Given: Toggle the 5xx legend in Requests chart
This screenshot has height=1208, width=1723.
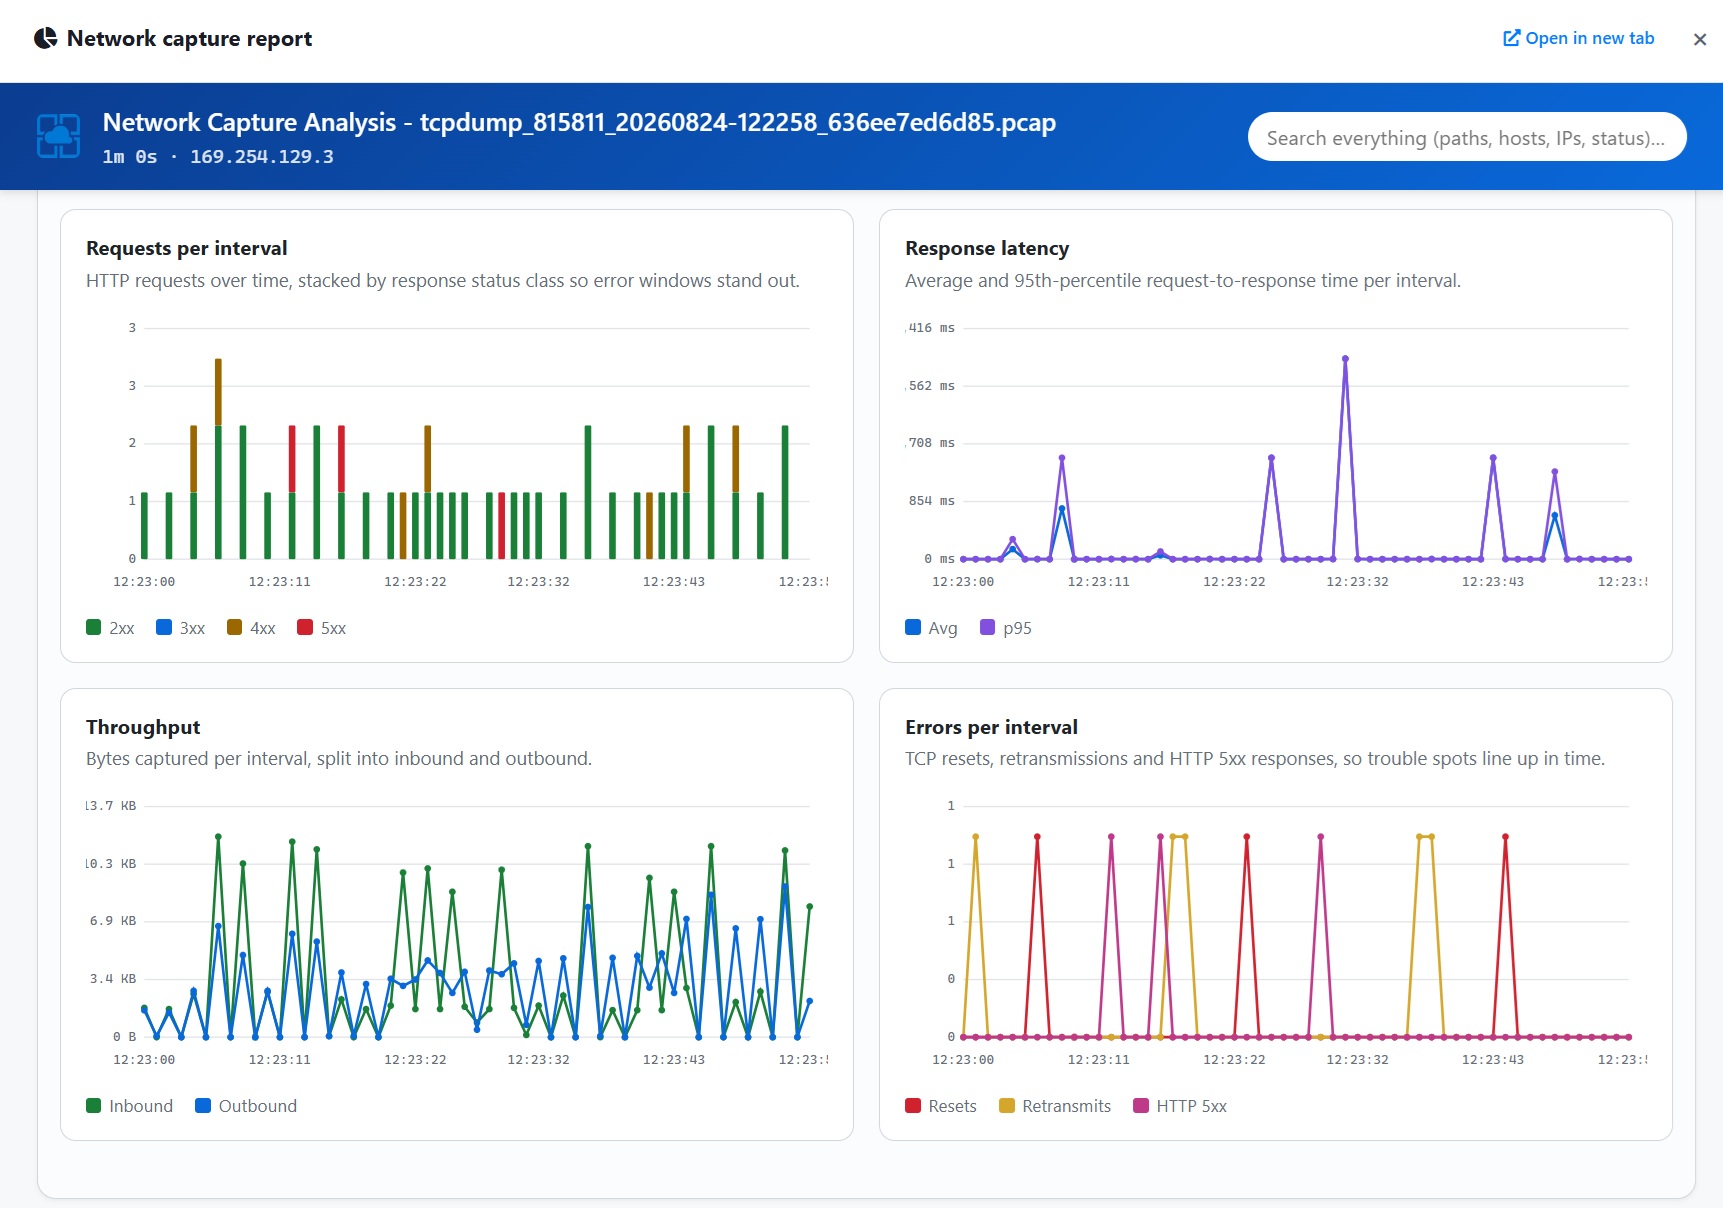Looking at the screenshot, I should [x=322, y=628].
